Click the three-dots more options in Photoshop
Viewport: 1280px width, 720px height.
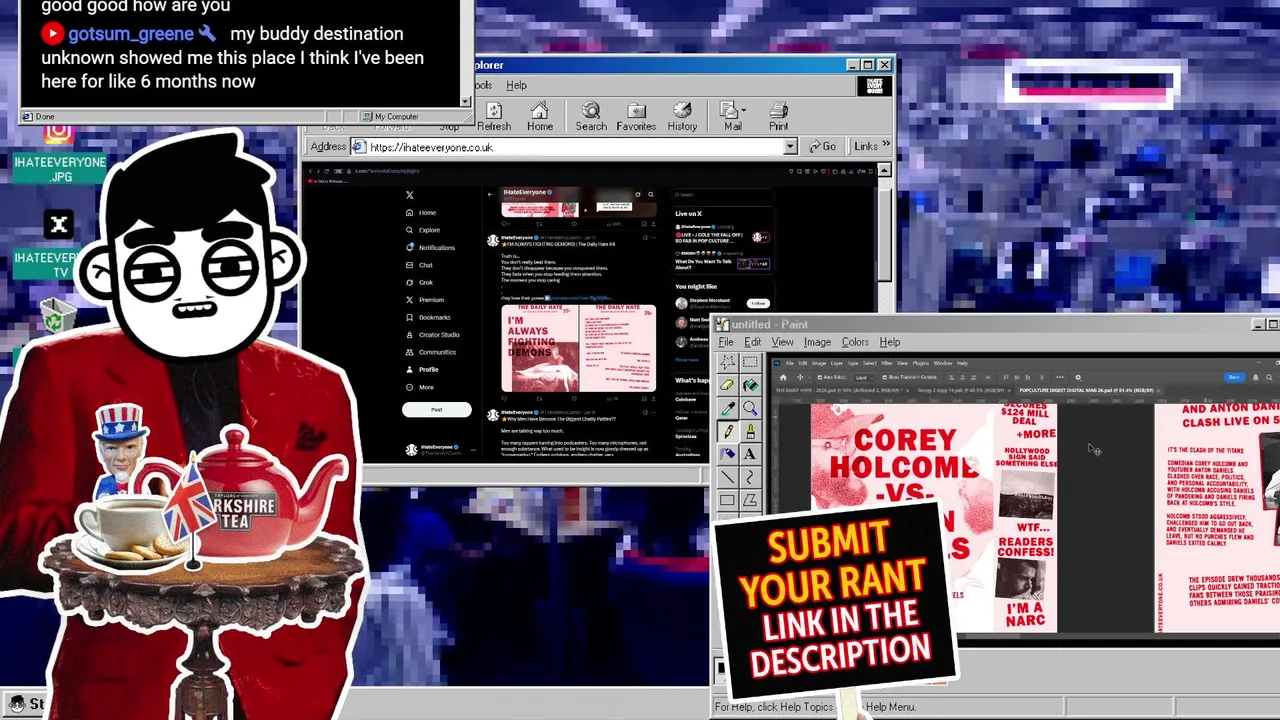1060,377
